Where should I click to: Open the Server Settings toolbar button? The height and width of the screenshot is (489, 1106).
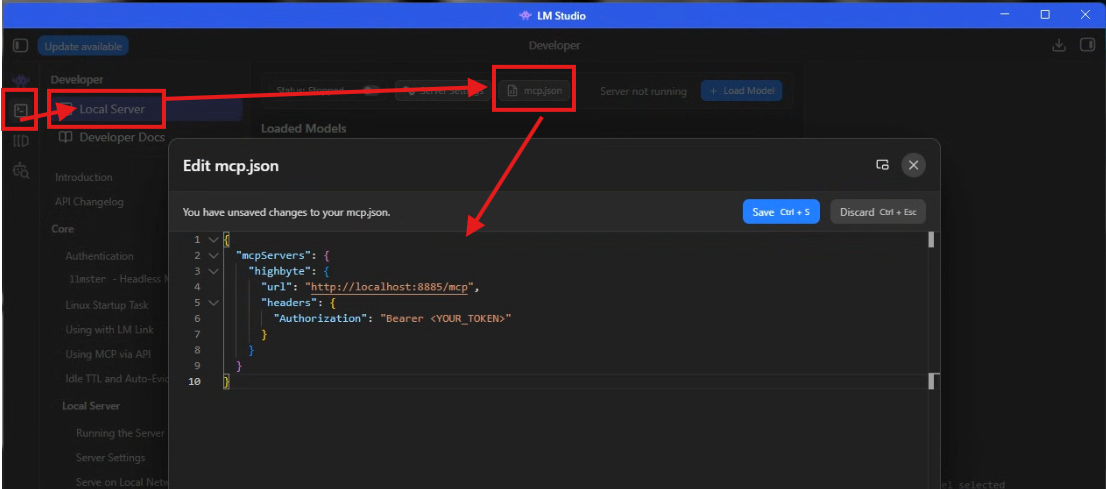point(442,91)
